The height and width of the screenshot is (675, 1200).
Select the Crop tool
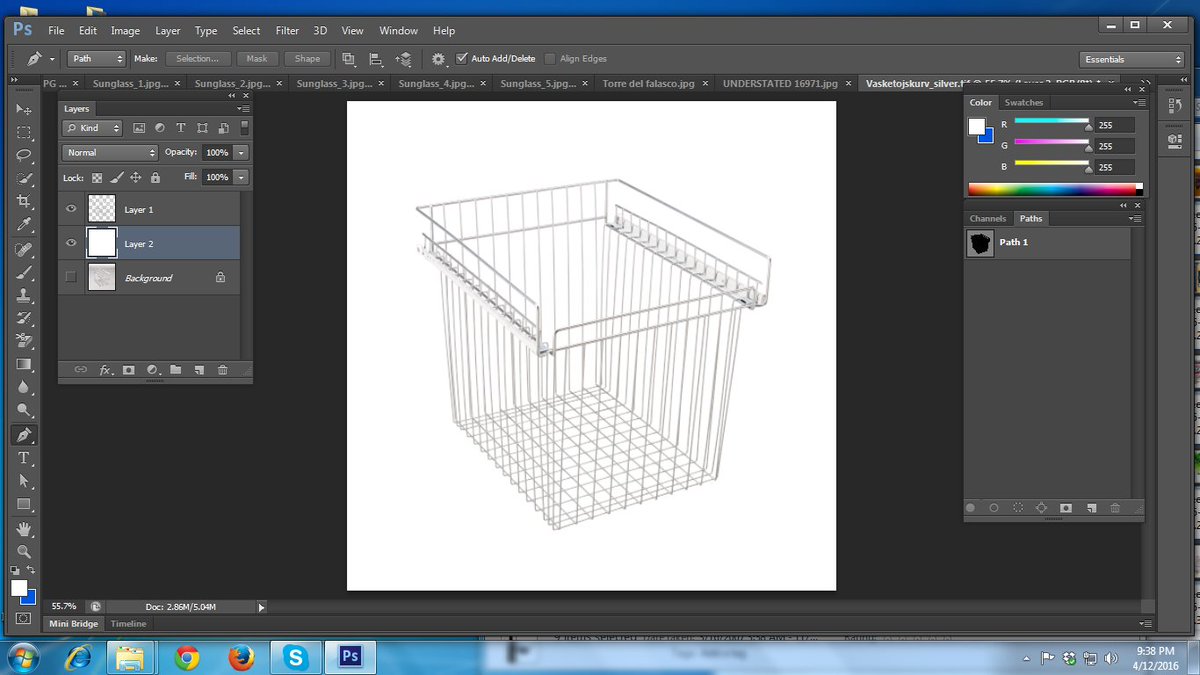tap(24, 201)
